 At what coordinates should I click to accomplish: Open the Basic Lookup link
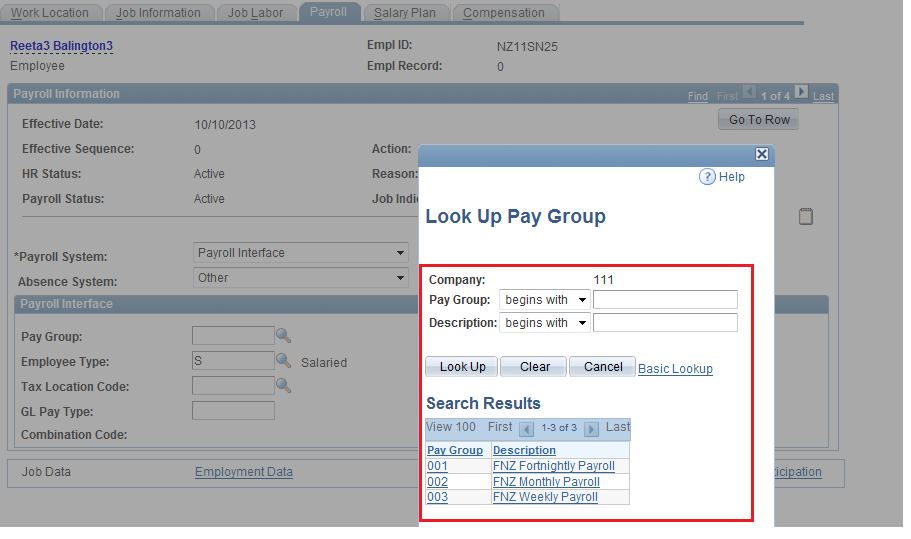(675, 369)
